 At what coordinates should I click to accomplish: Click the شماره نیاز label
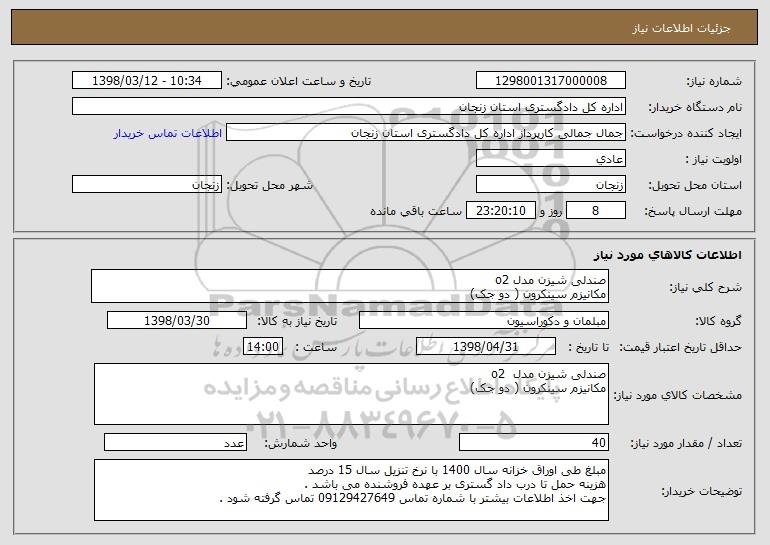click(714, 82)
